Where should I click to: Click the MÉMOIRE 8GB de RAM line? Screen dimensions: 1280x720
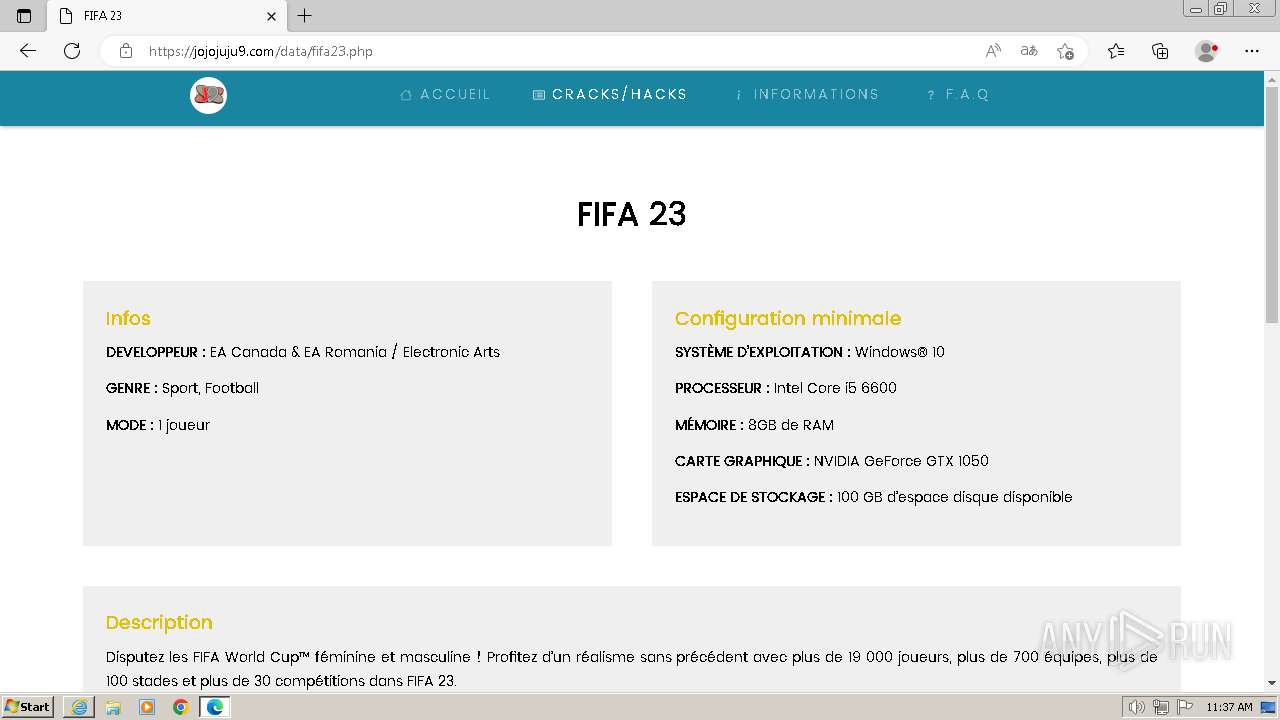point(754,425)
